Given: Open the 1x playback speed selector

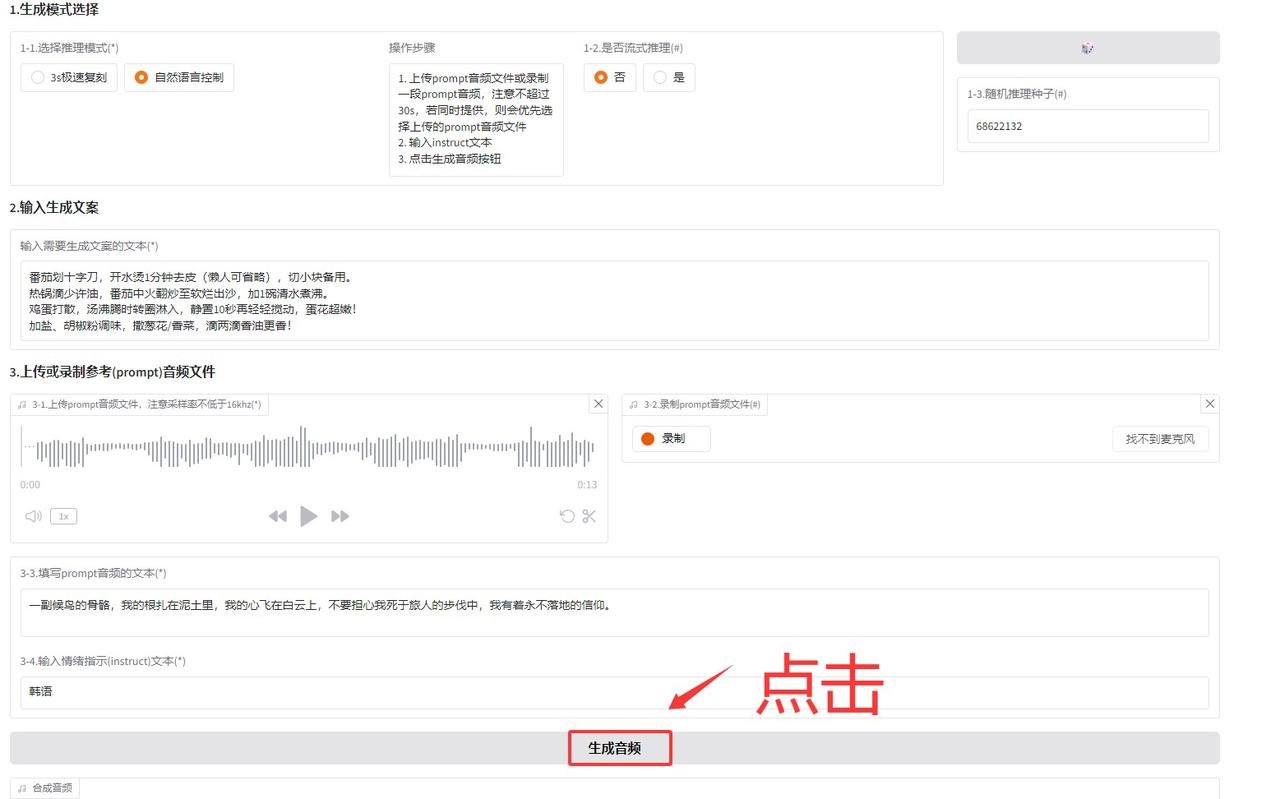Looking at the screenshot, I should (63, 516).
